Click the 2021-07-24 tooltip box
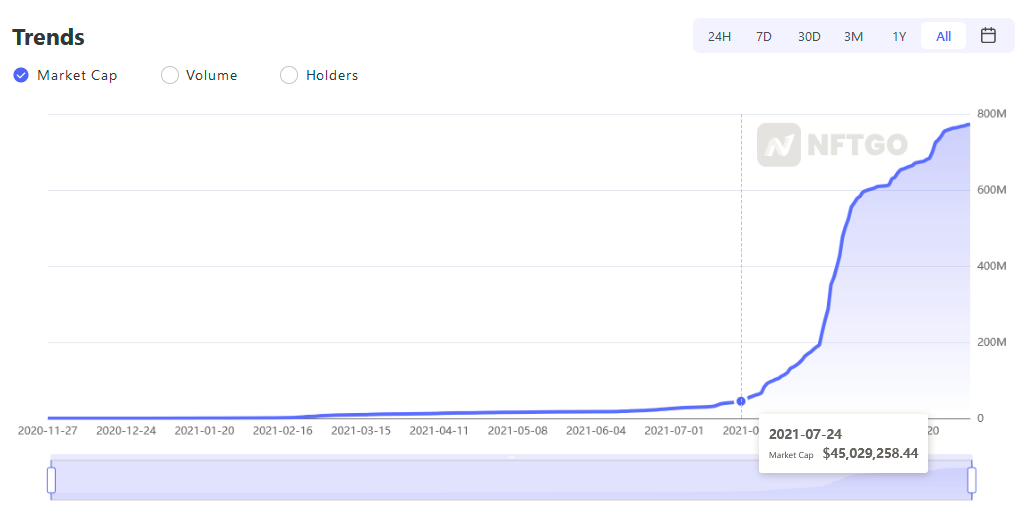This screenshot has height=508, width=1025. (x=843, y=443)
